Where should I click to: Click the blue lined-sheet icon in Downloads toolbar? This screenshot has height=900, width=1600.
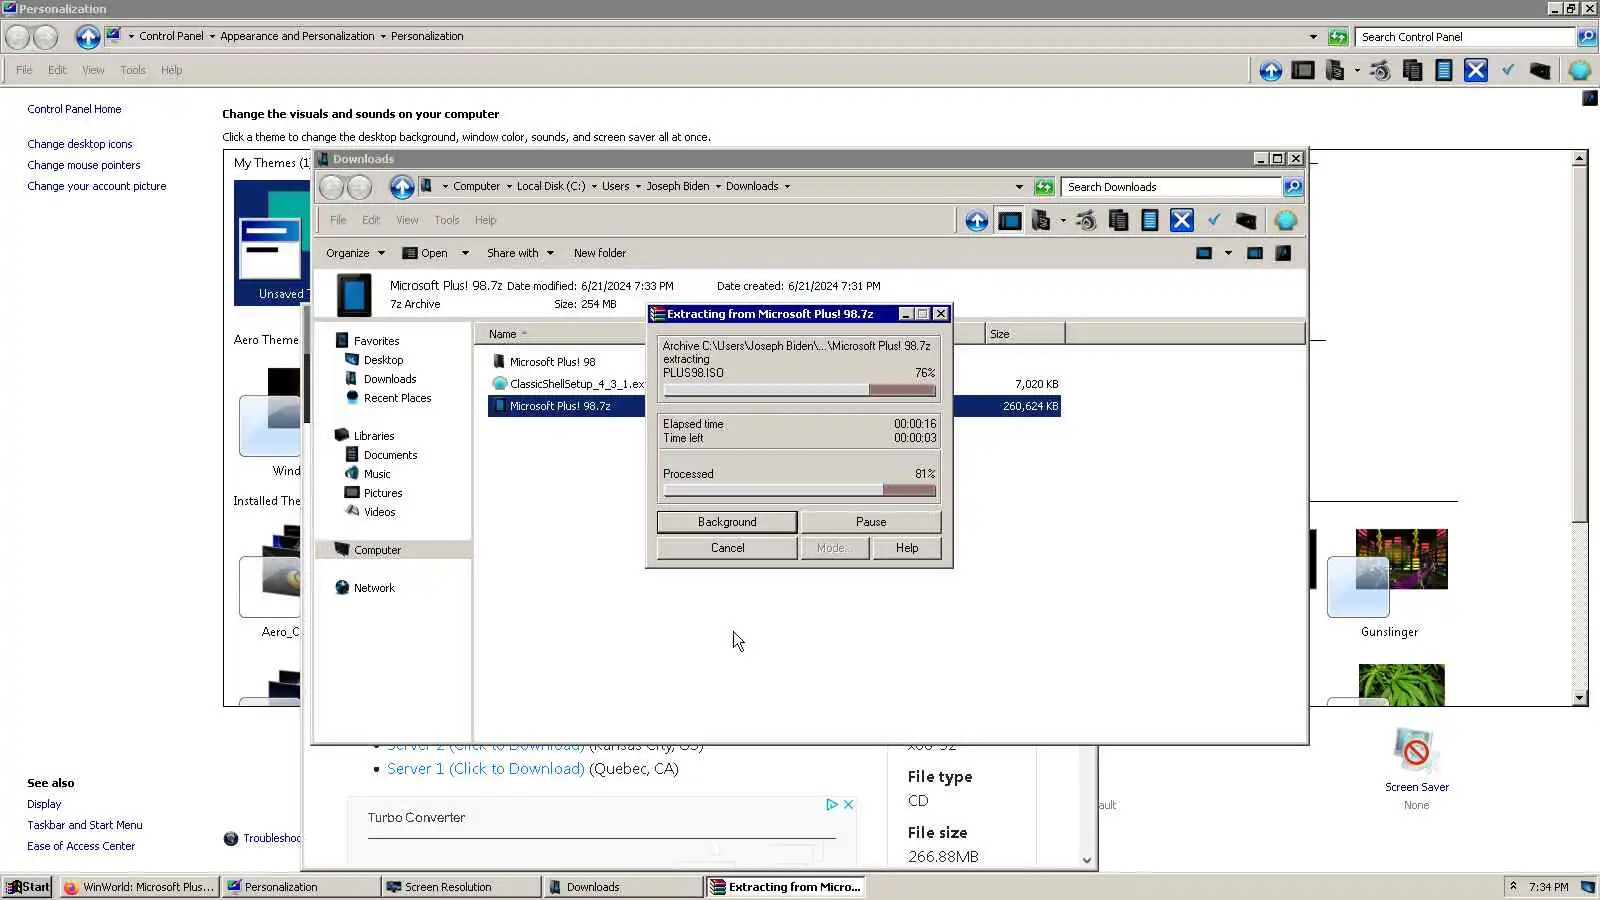point(1150,221)
